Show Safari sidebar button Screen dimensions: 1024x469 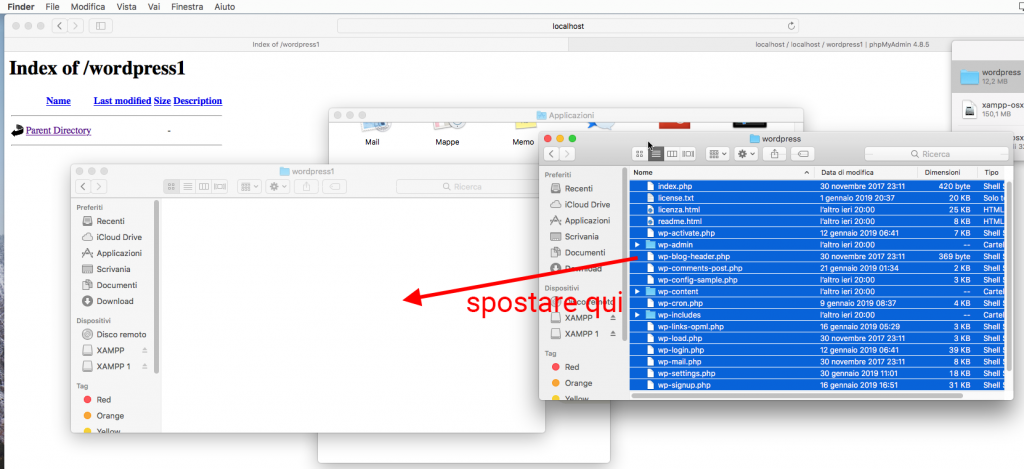[x=101, y=26]
